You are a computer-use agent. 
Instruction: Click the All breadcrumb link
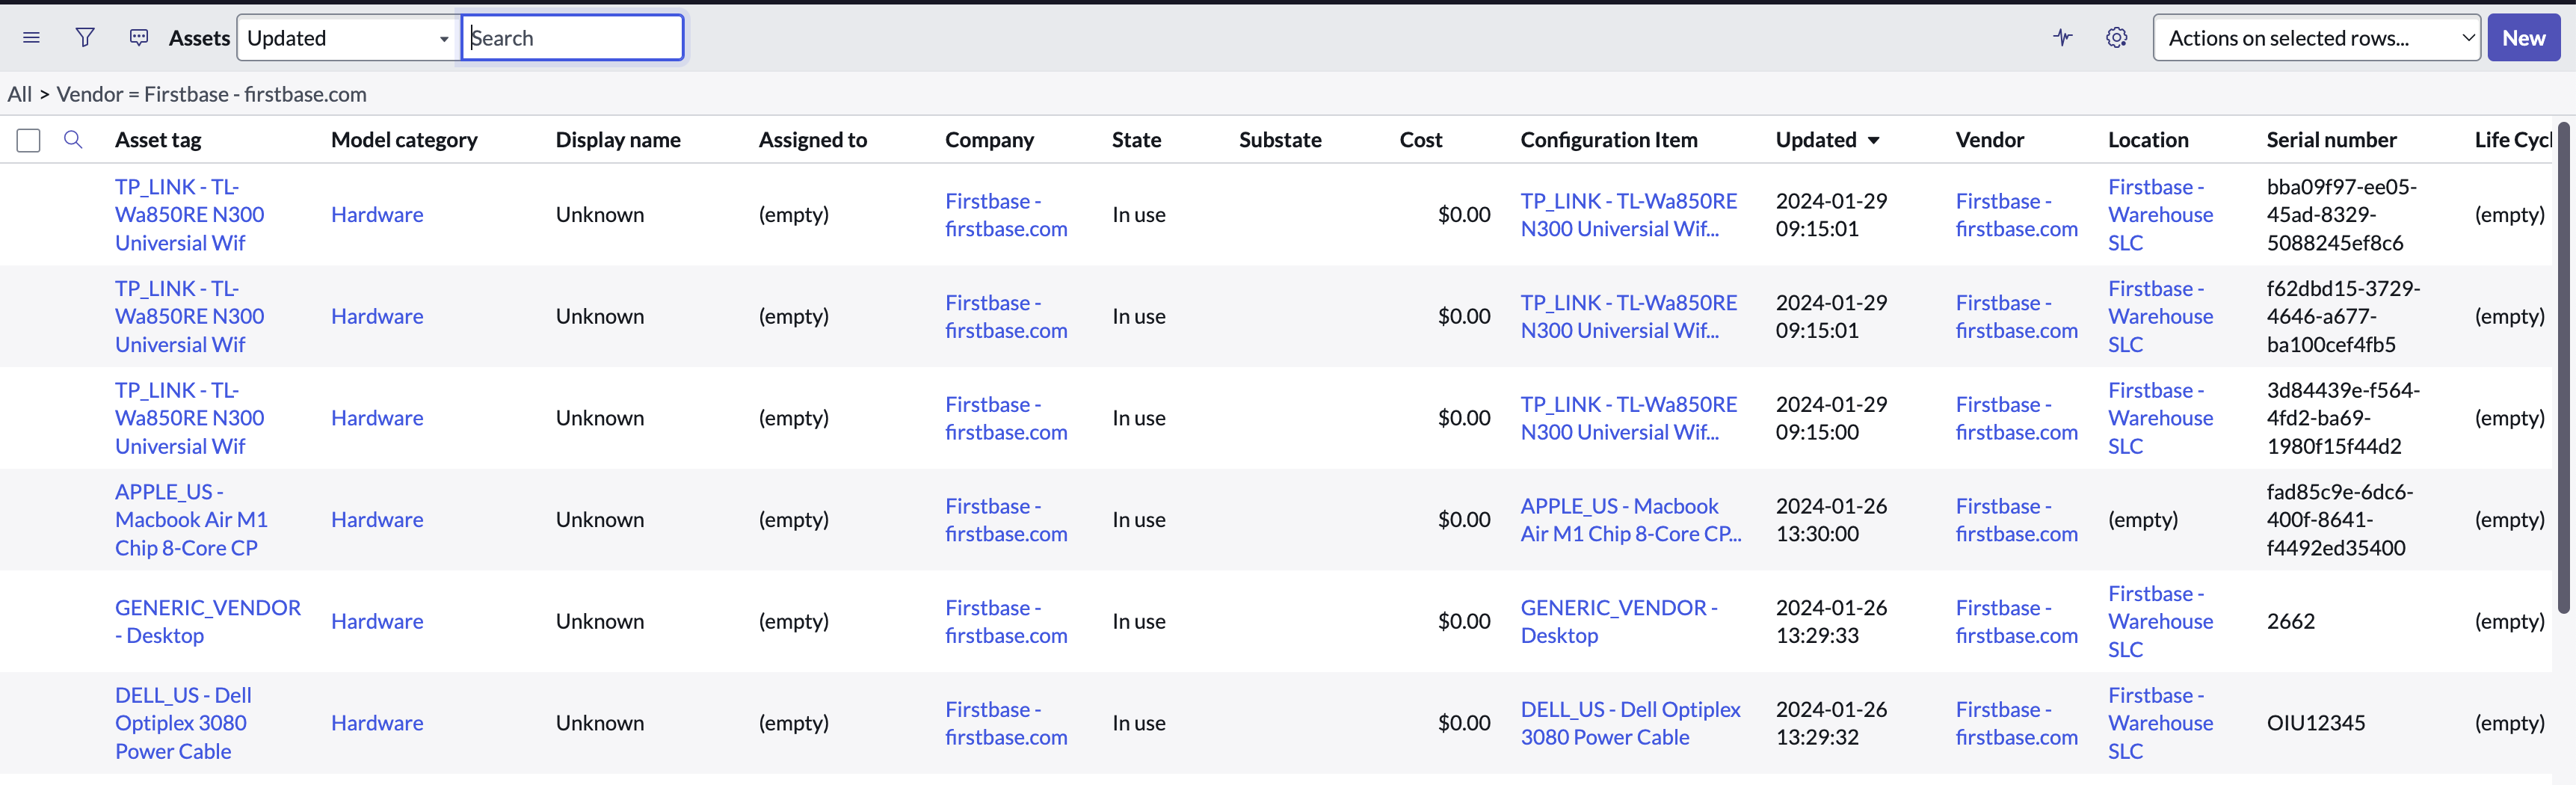pyautogui.click(x=19, y=94)
